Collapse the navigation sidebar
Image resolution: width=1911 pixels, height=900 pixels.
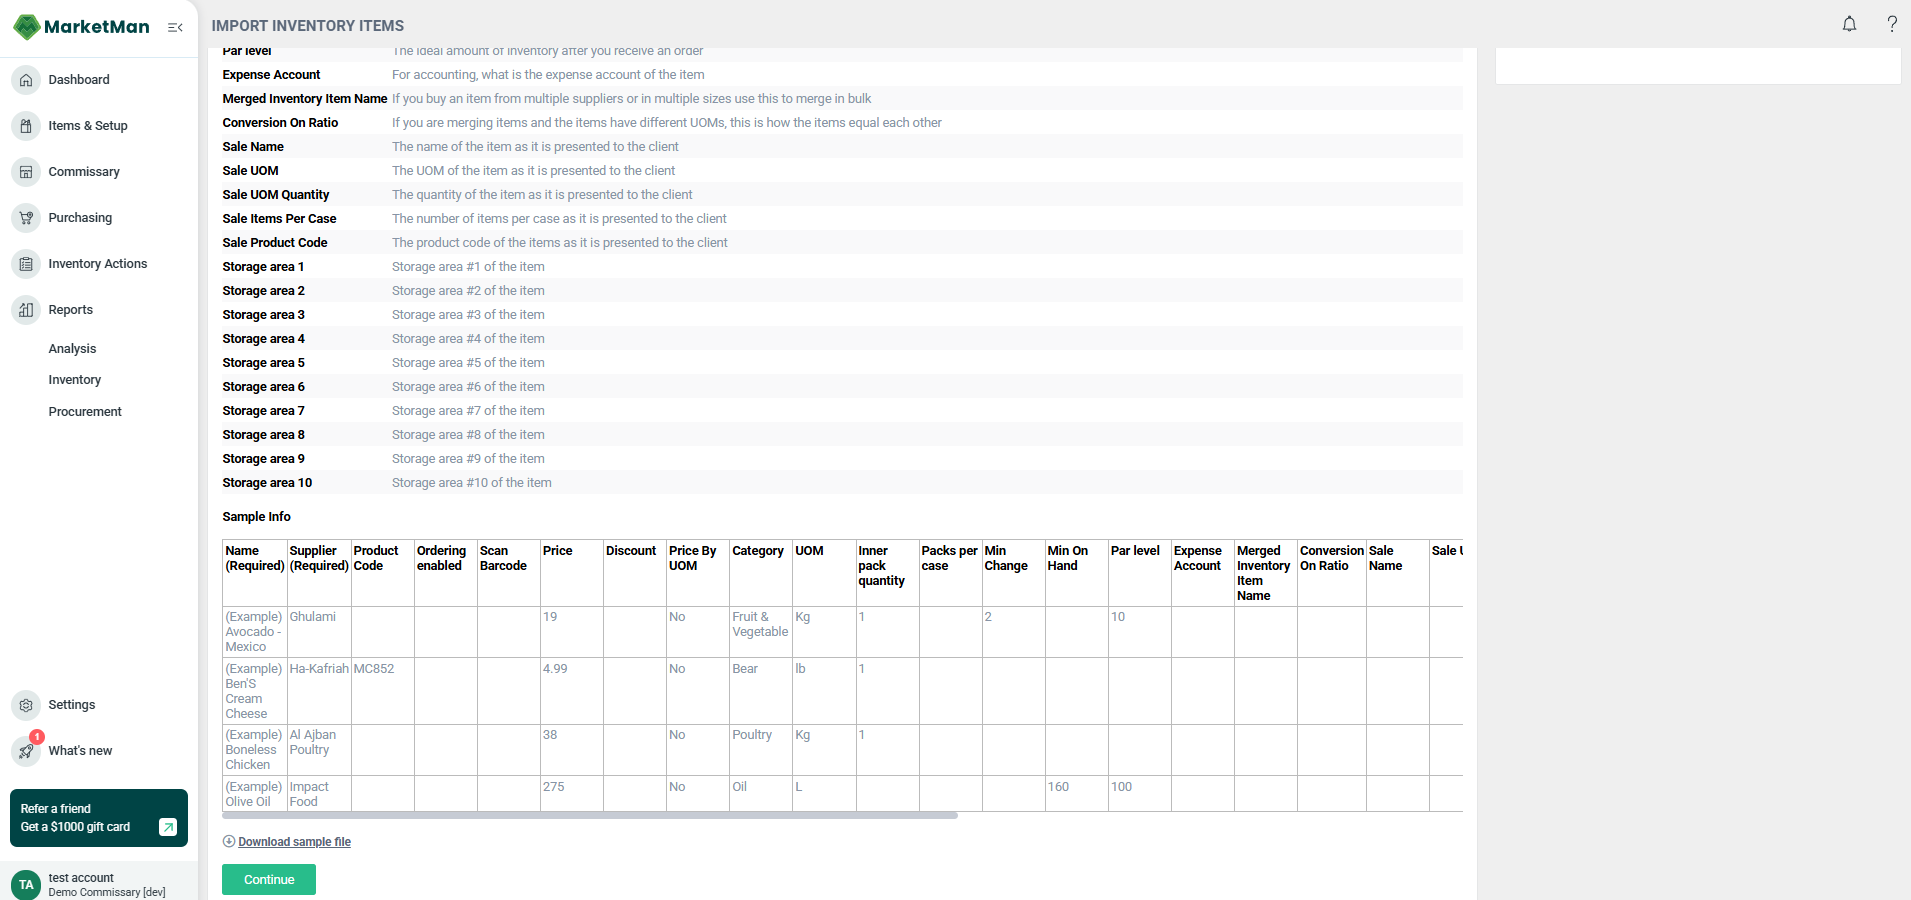pos(175,27)
